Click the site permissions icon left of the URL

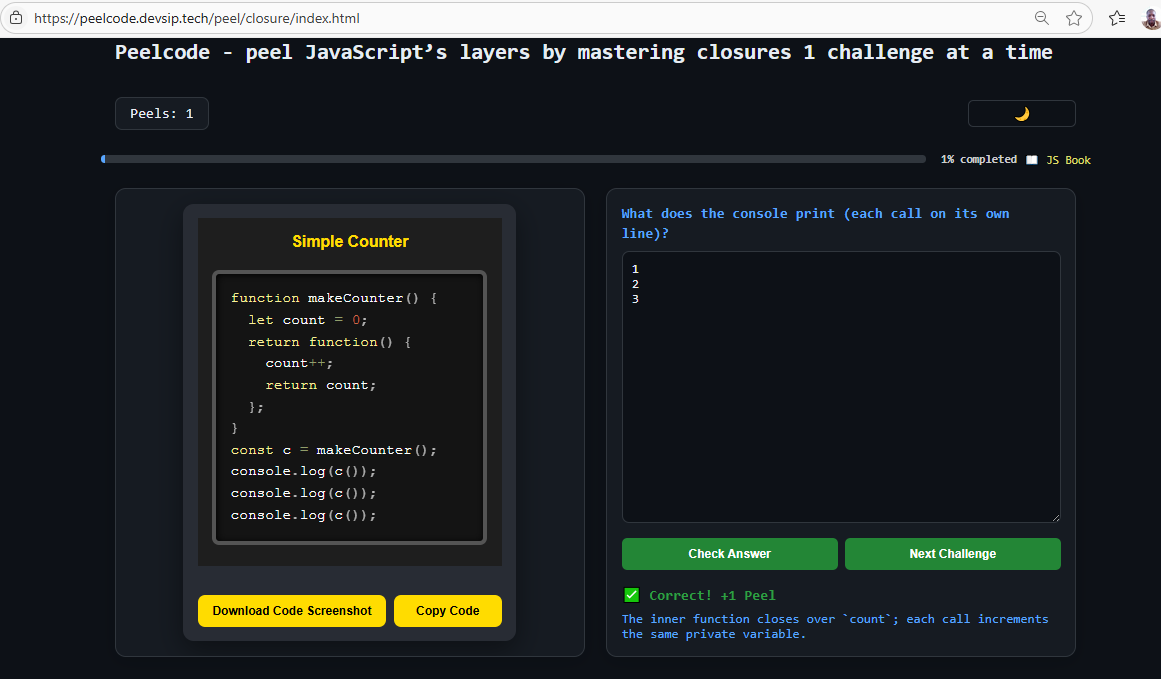(14, 18)
